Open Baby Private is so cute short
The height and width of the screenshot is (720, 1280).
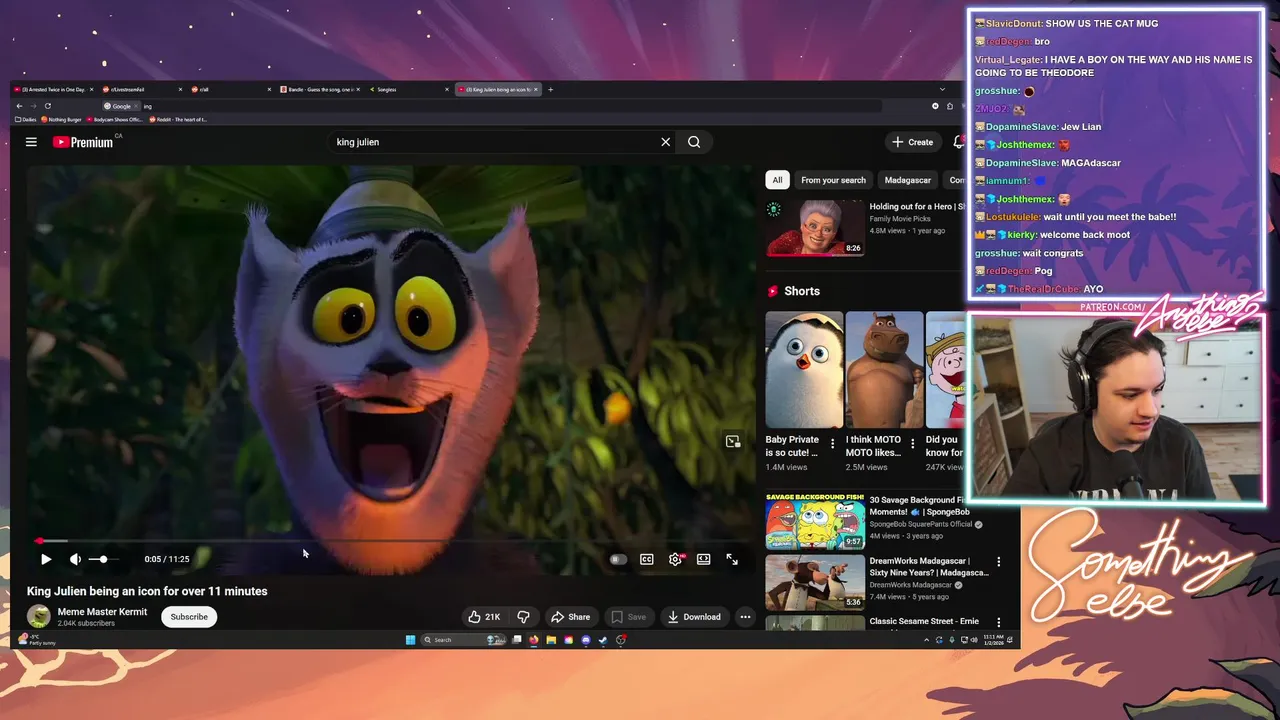[804, 370]
